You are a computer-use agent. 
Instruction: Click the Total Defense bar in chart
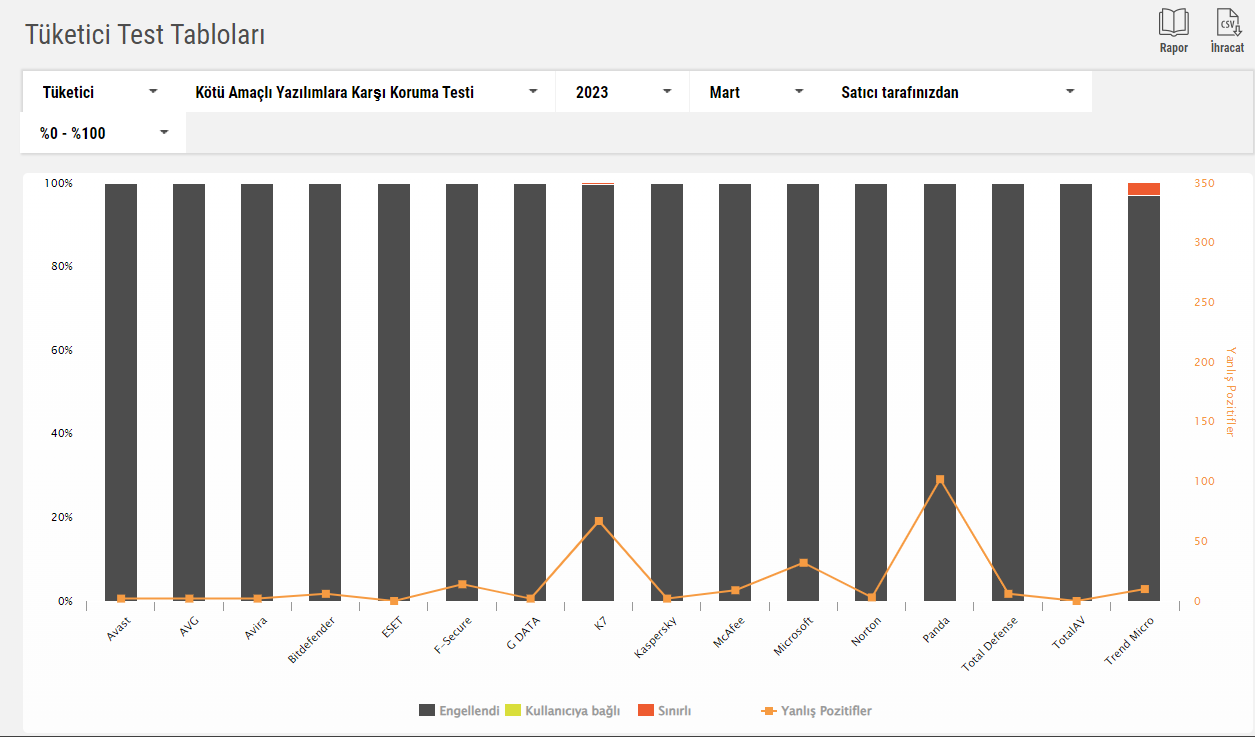[1008, 392]
